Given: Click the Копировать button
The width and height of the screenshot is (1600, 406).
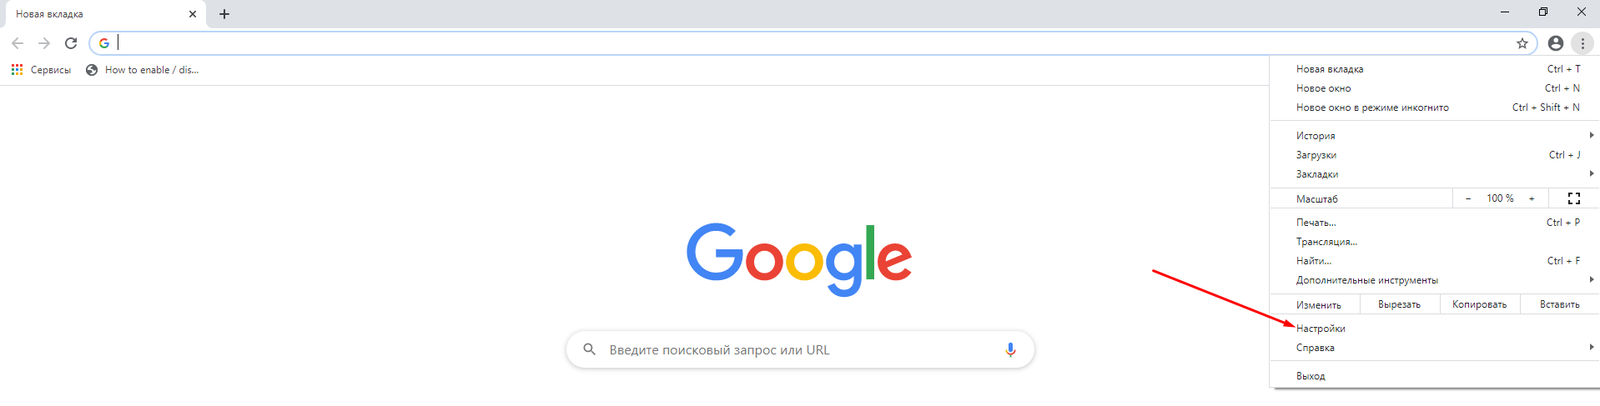Looking at the screenshot, I should coord(1479,304).
